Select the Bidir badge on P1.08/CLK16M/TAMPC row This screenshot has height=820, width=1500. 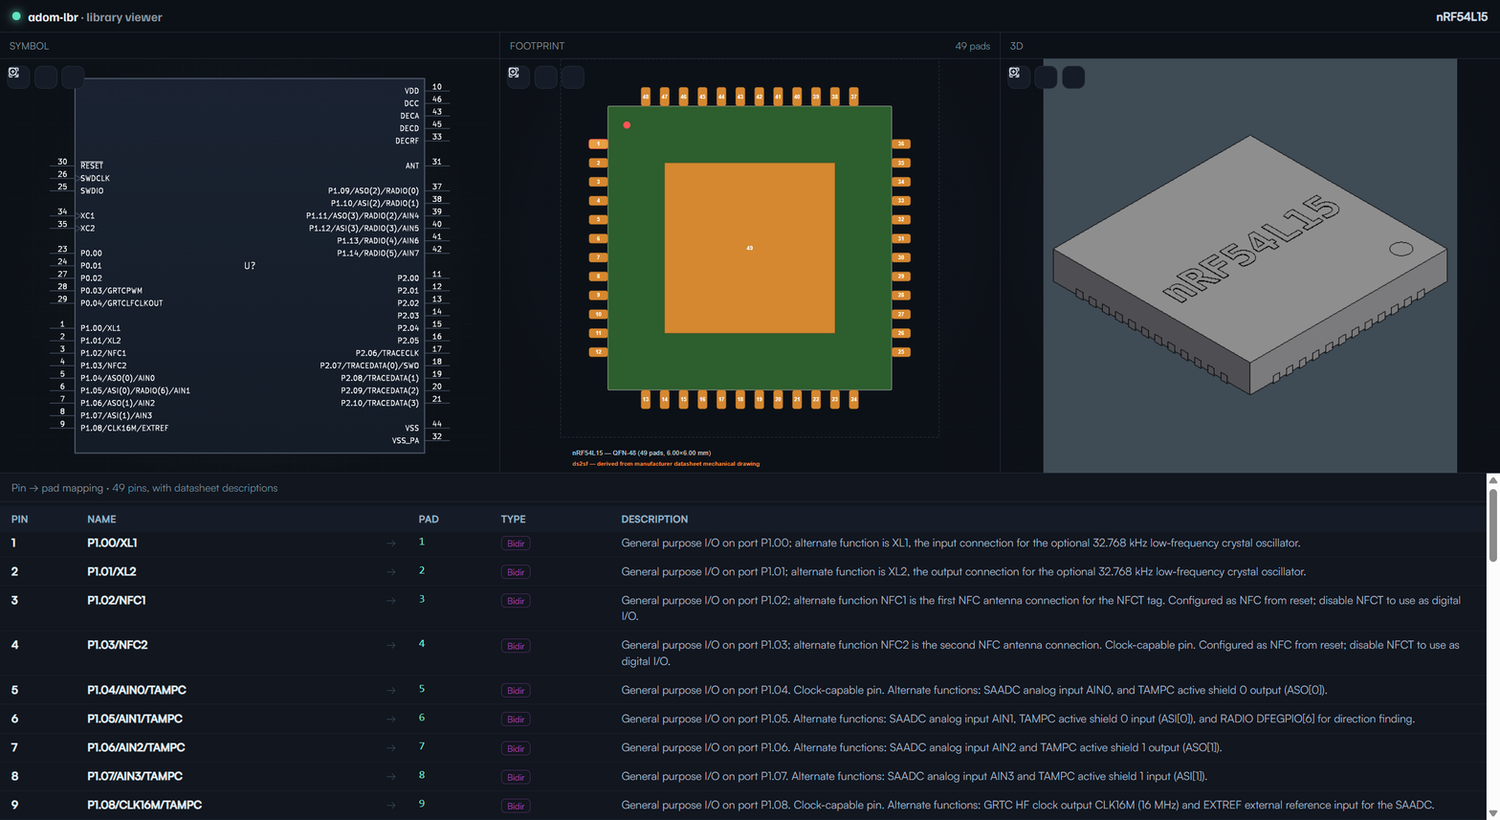(515, 806)
